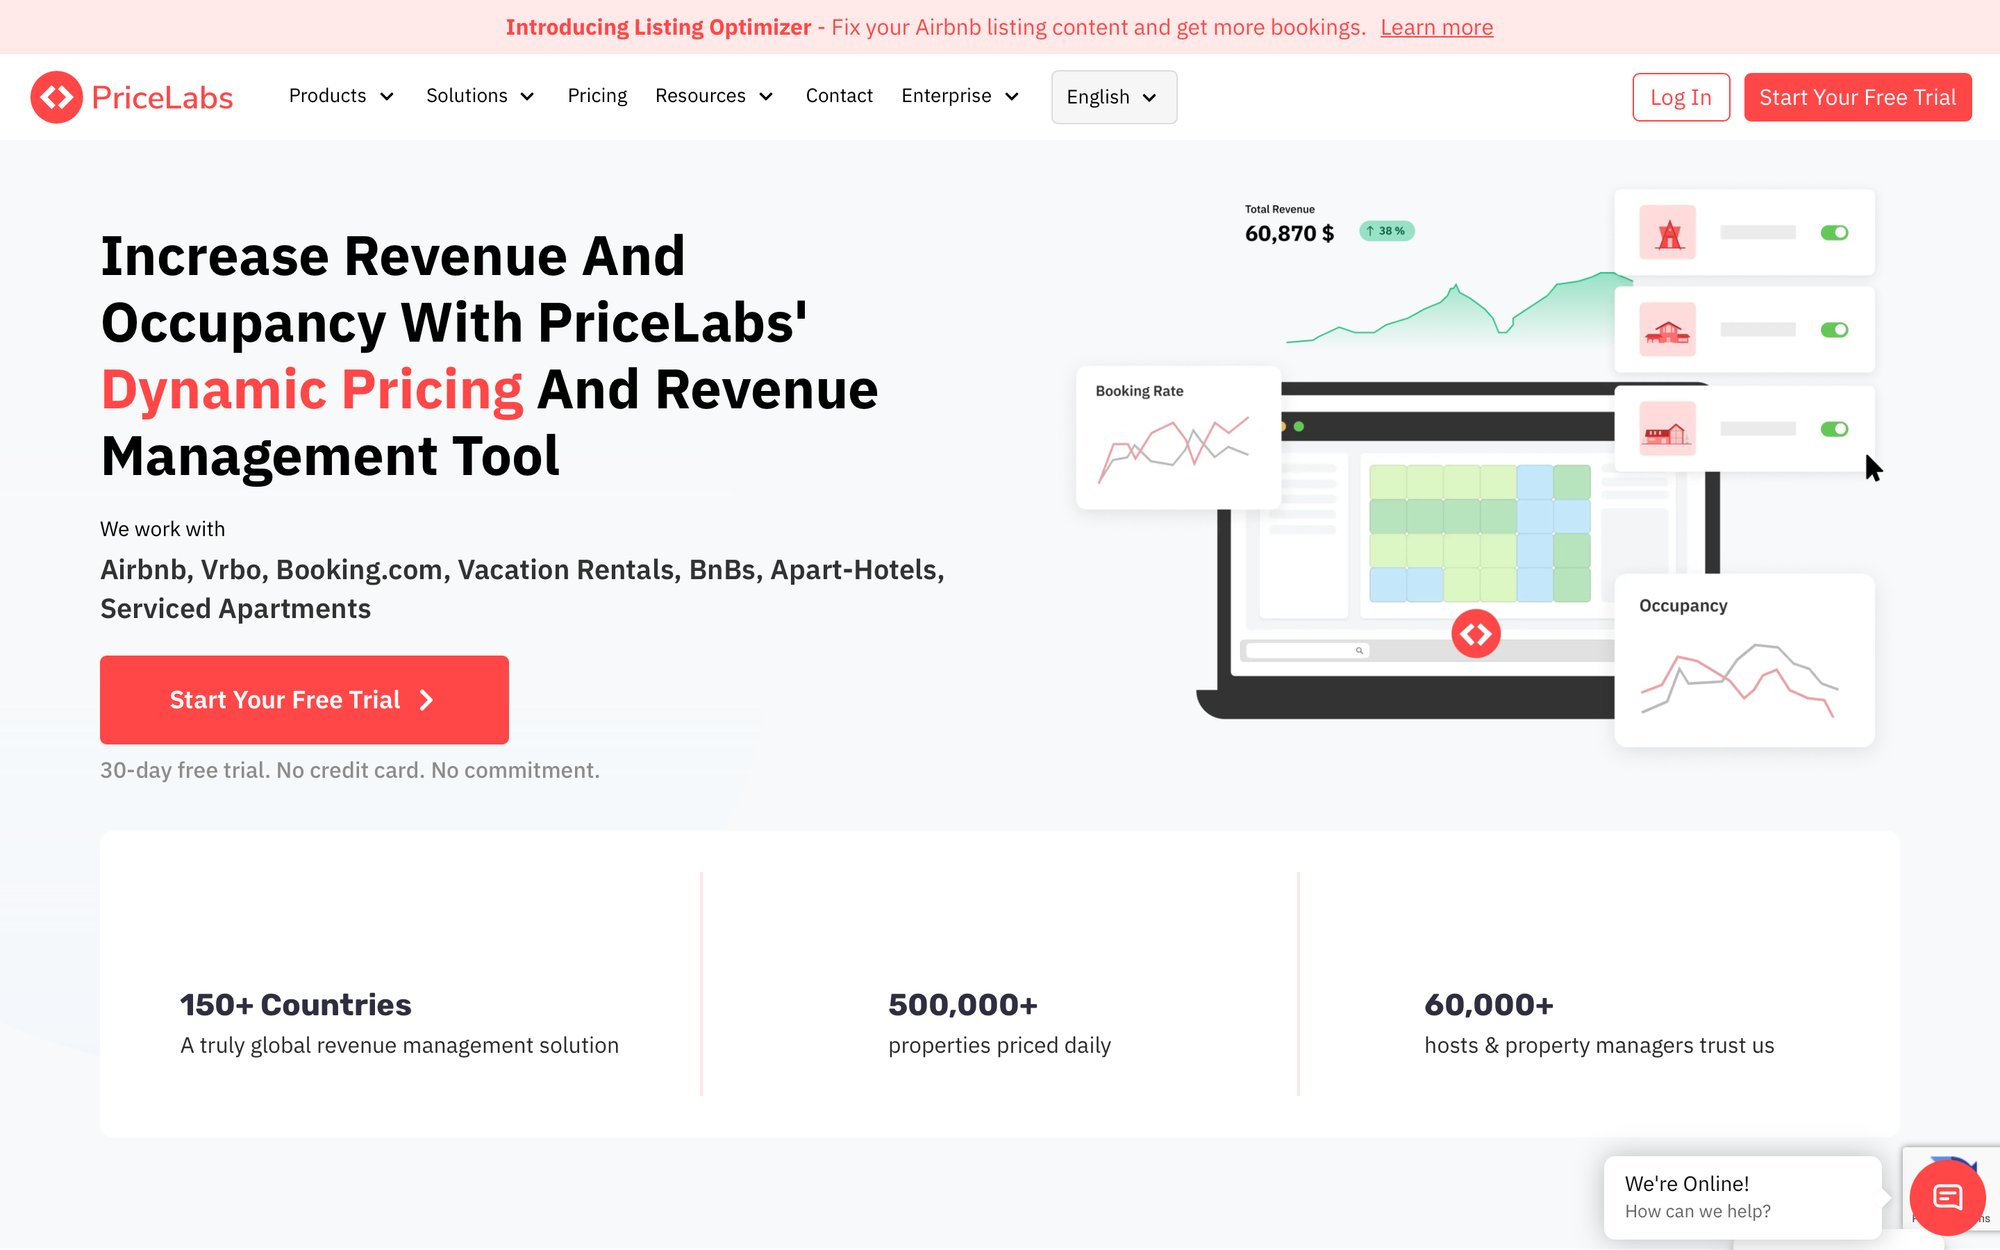Toggle the switch on the barn property card

(1834, 429)
